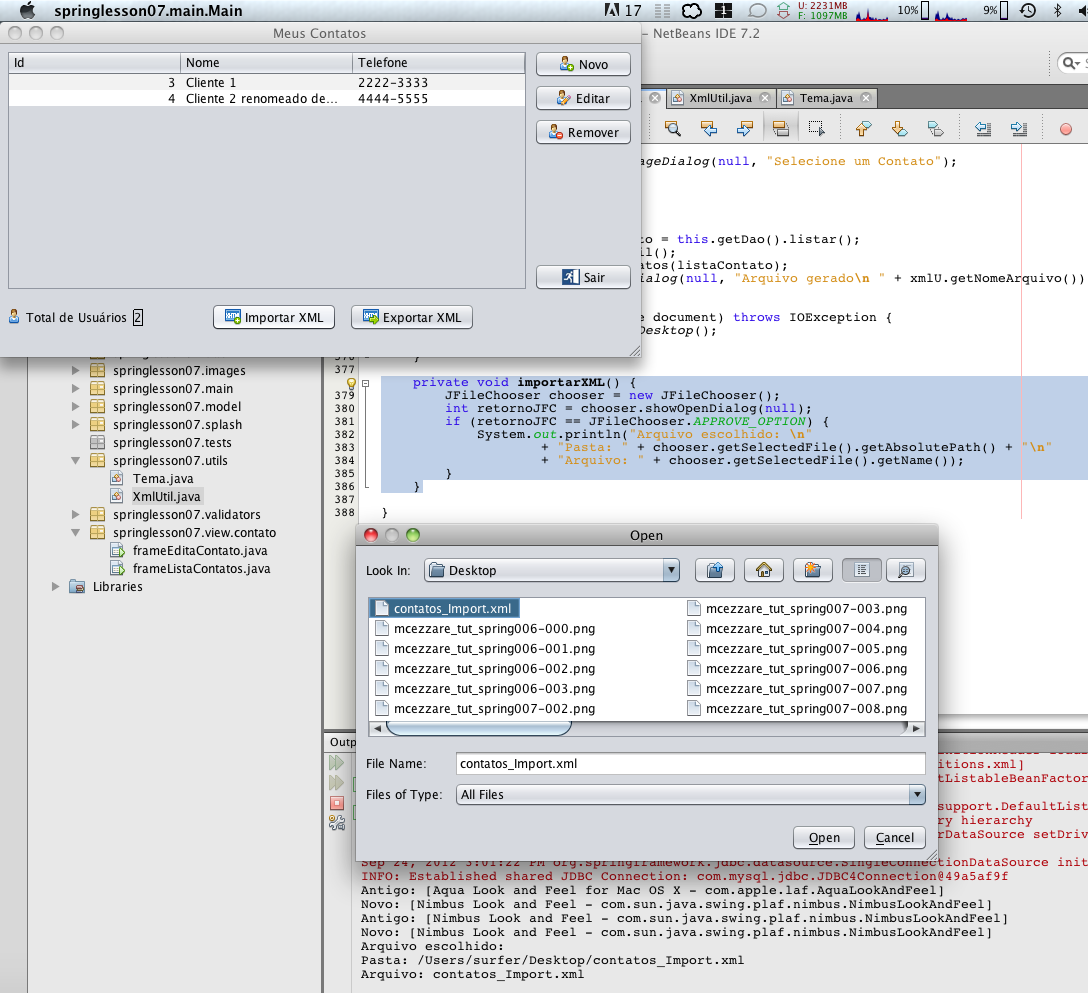Click Time Machine icon in menu bar

(1028, 10)
